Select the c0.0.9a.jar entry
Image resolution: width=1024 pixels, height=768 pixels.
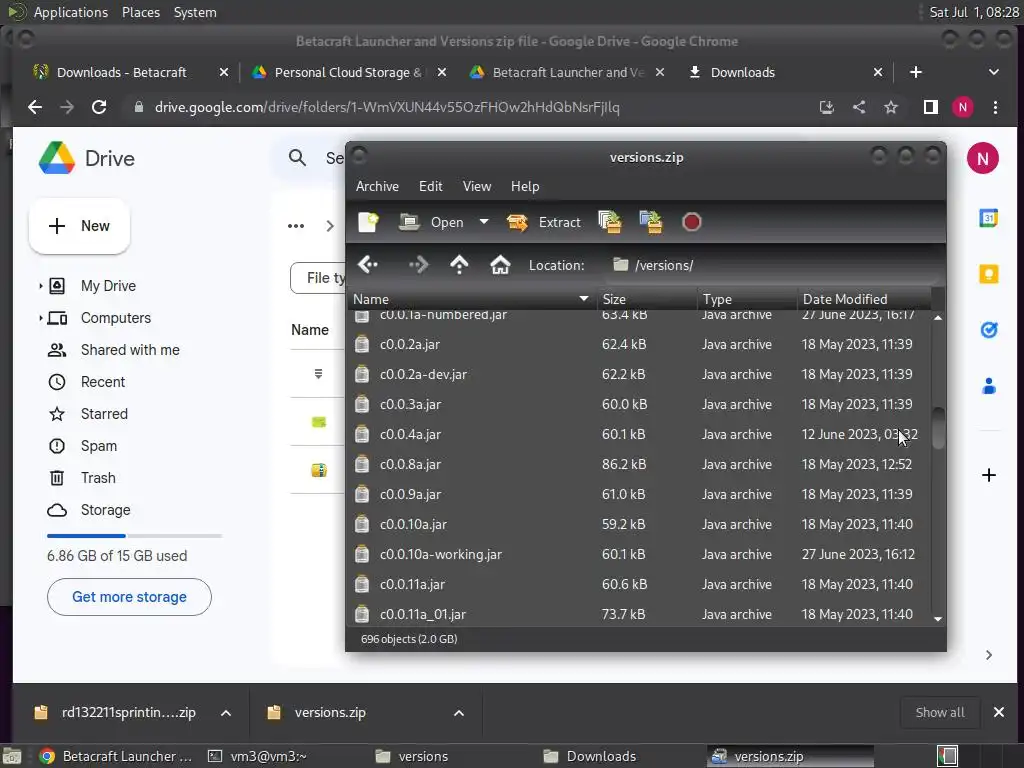639,494
